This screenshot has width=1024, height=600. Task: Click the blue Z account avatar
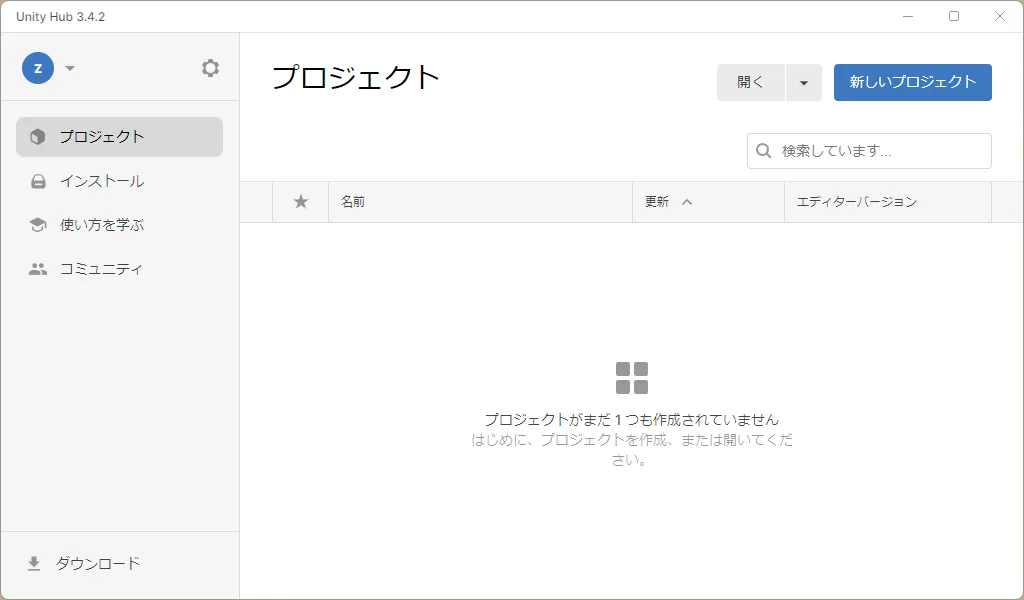click(38, 68)
